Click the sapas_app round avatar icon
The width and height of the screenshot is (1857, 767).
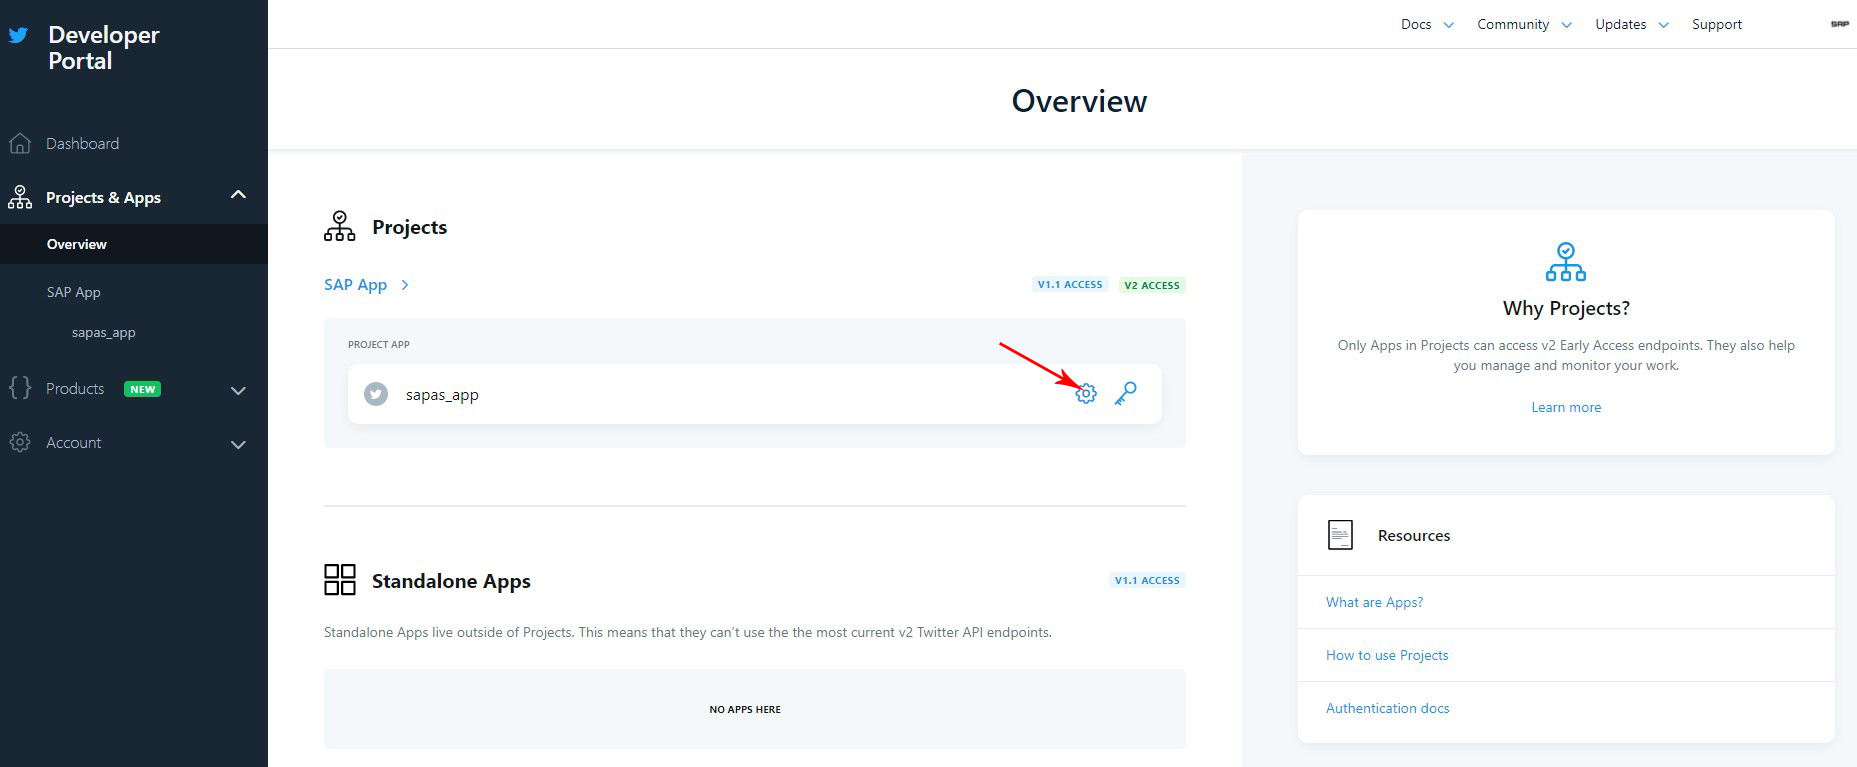pos(376,394)
